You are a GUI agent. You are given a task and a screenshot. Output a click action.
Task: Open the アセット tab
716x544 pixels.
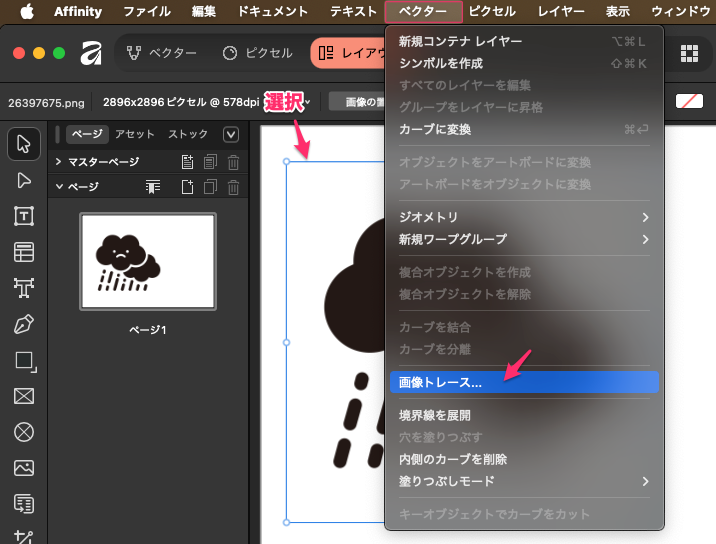(x=134, y=134)
